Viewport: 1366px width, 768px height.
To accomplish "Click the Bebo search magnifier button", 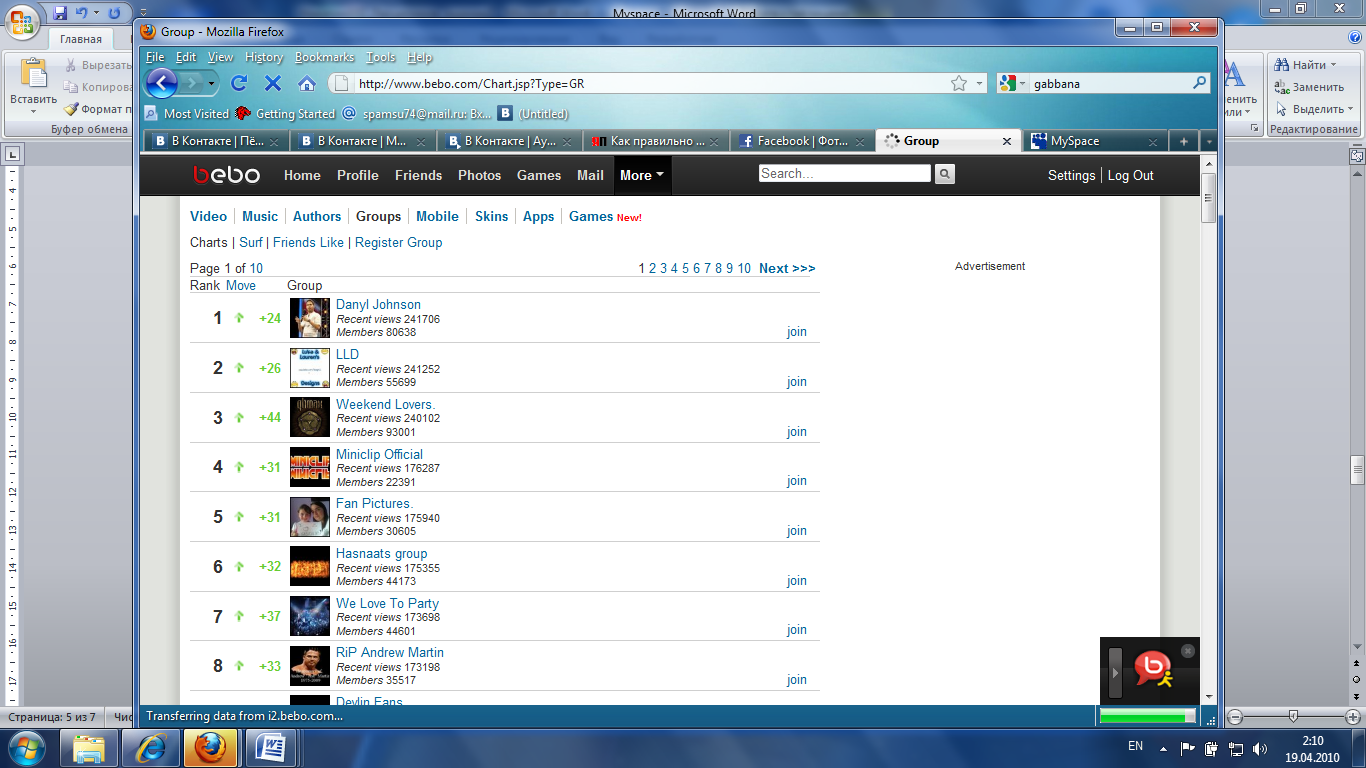I will [x=944, y=175].
